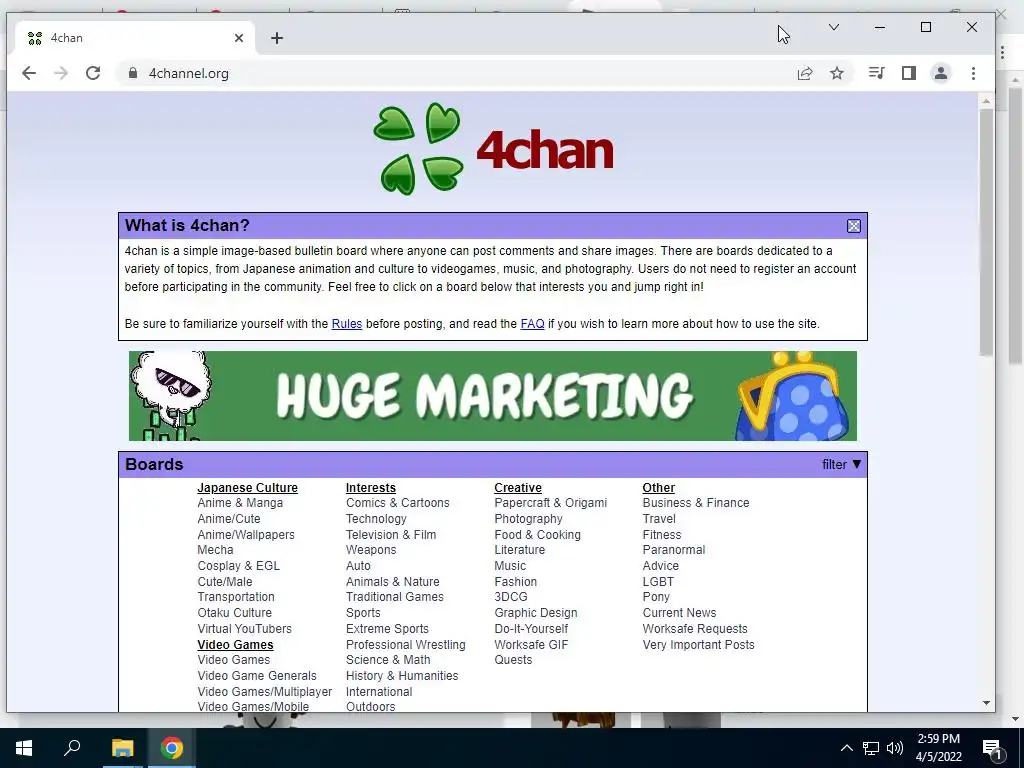Open the Graphic Design board
The image size is (1024, 768).
536,613
